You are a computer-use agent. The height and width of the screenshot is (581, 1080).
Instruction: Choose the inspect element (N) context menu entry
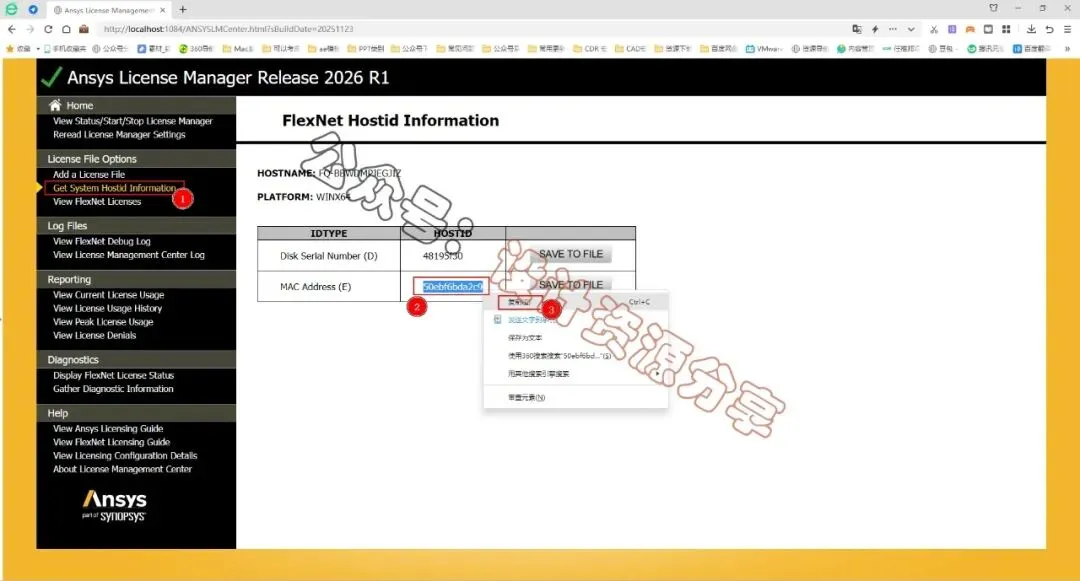coord(576,397)
